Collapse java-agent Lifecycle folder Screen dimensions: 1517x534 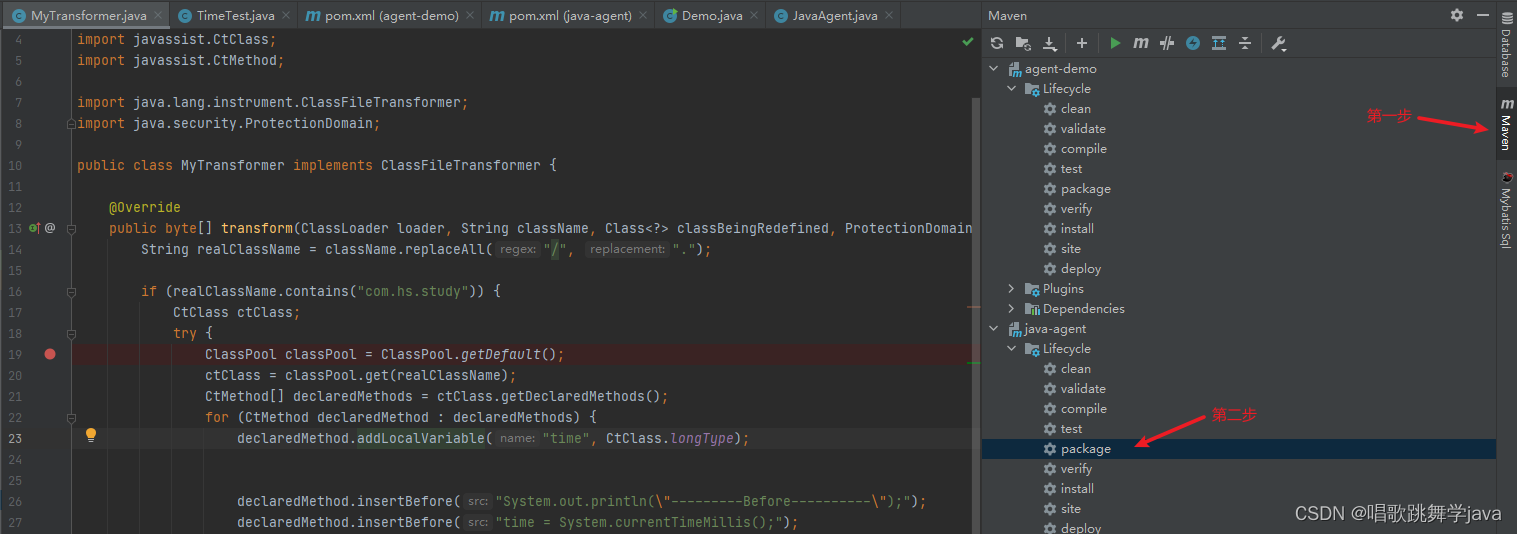point(1012,349)
